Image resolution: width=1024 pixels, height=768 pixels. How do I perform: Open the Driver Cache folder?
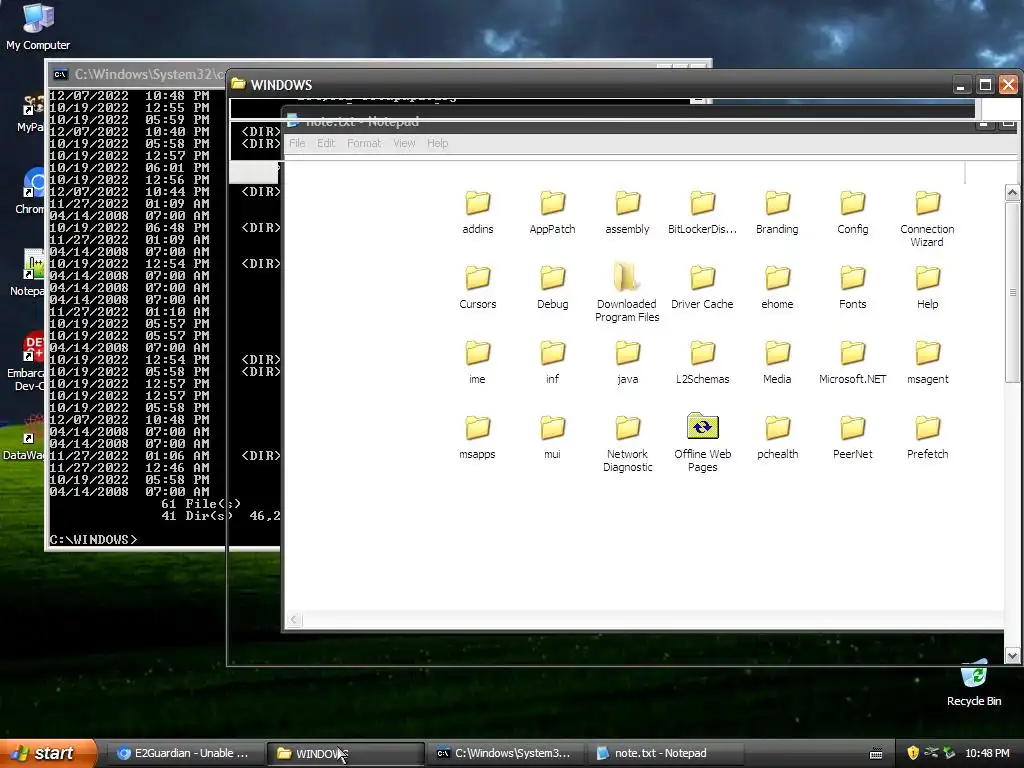coord(703,287)
